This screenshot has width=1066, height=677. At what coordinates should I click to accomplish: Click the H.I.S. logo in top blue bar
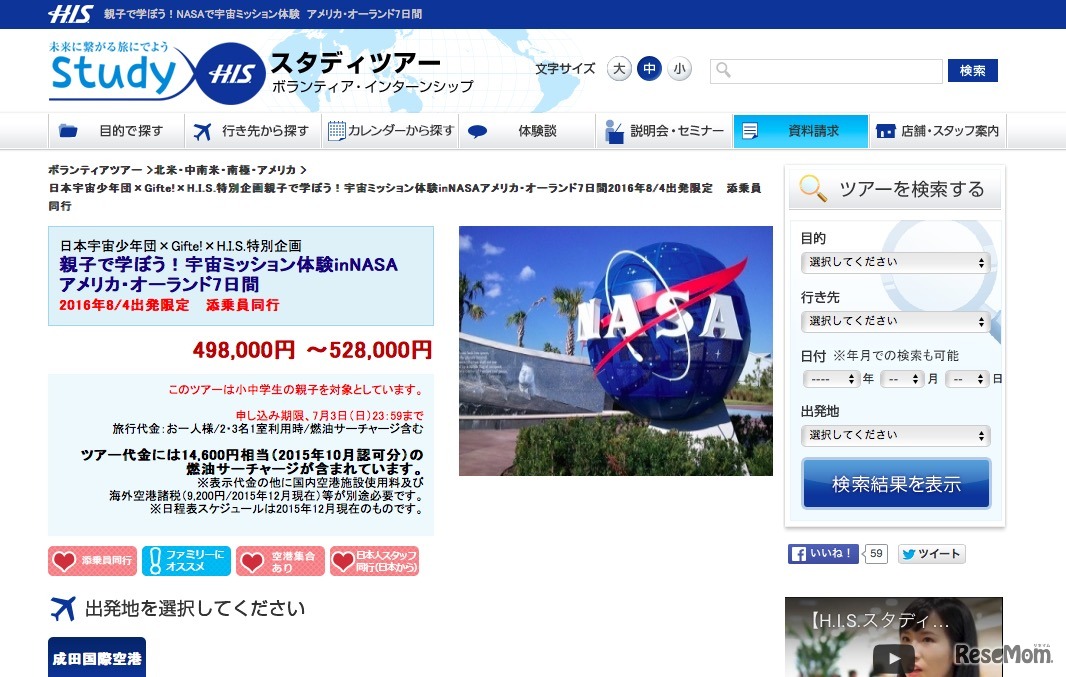70,14
